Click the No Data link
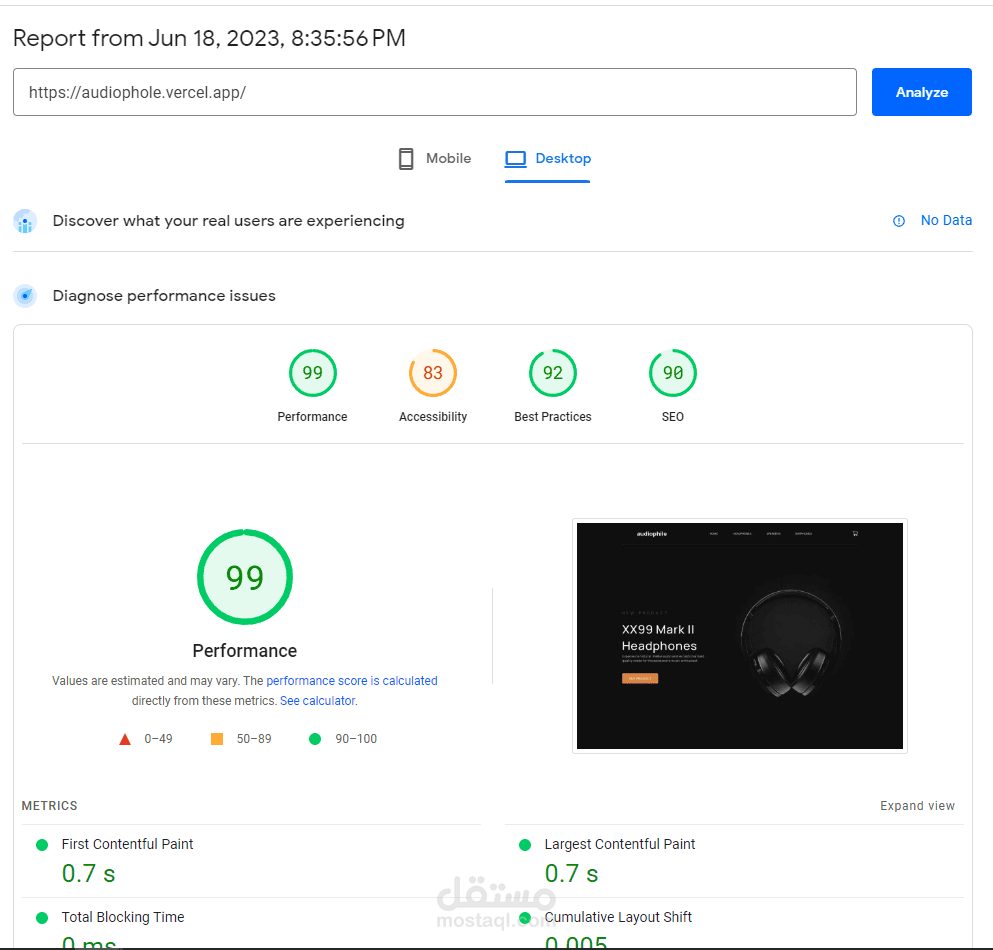 (946, 220)
